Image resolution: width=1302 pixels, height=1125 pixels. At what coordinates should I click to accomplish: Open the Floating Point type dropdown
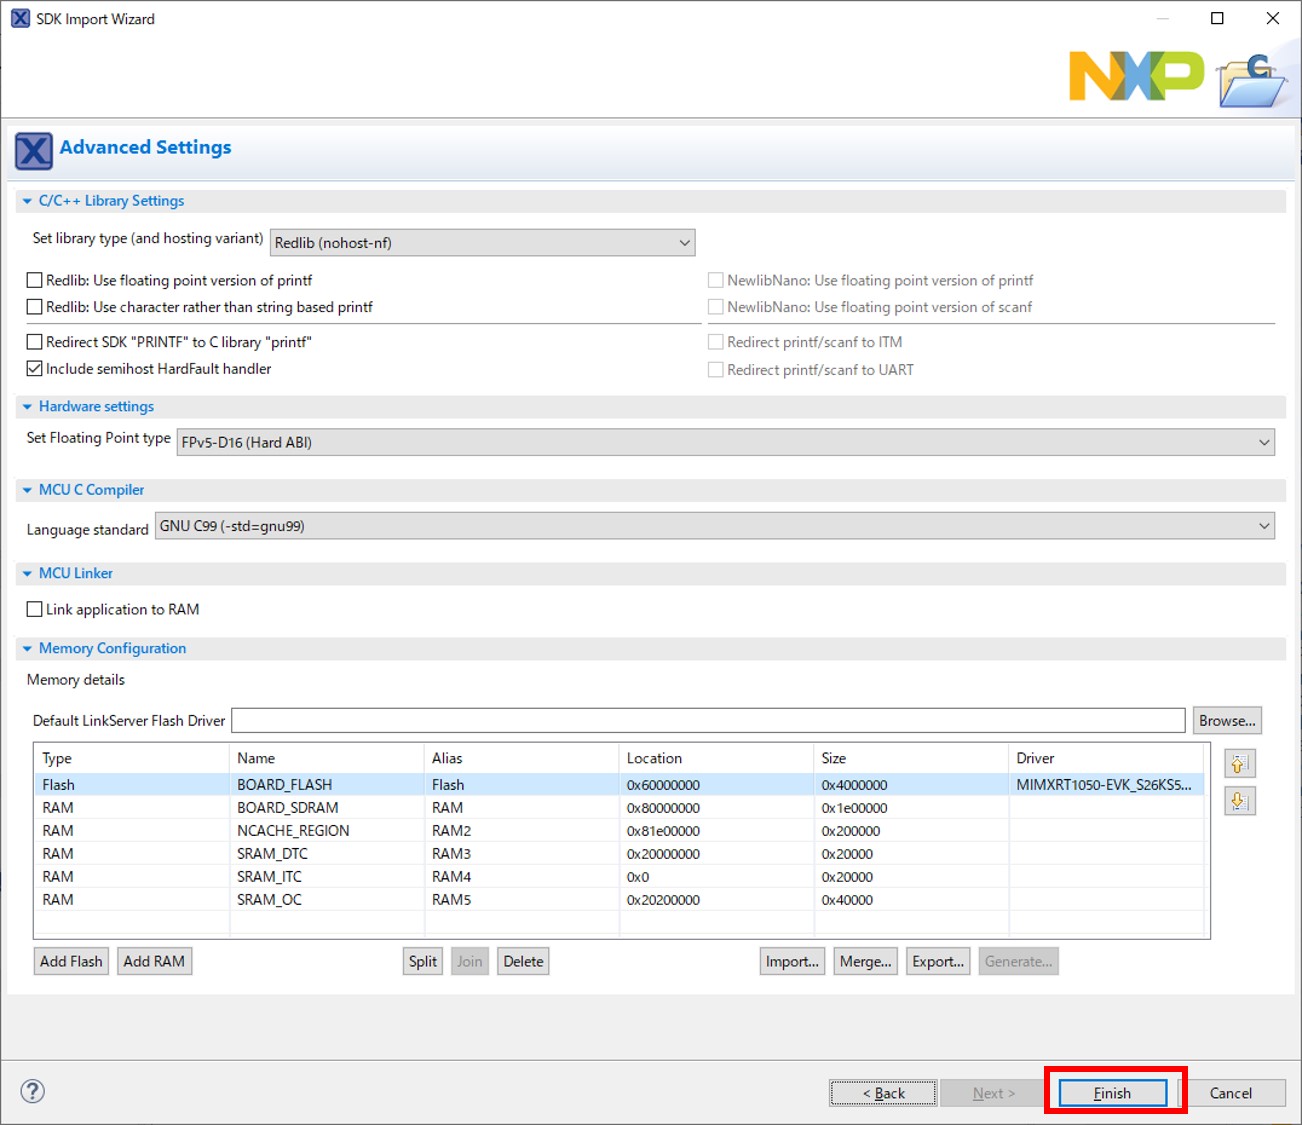pos(725,442)
